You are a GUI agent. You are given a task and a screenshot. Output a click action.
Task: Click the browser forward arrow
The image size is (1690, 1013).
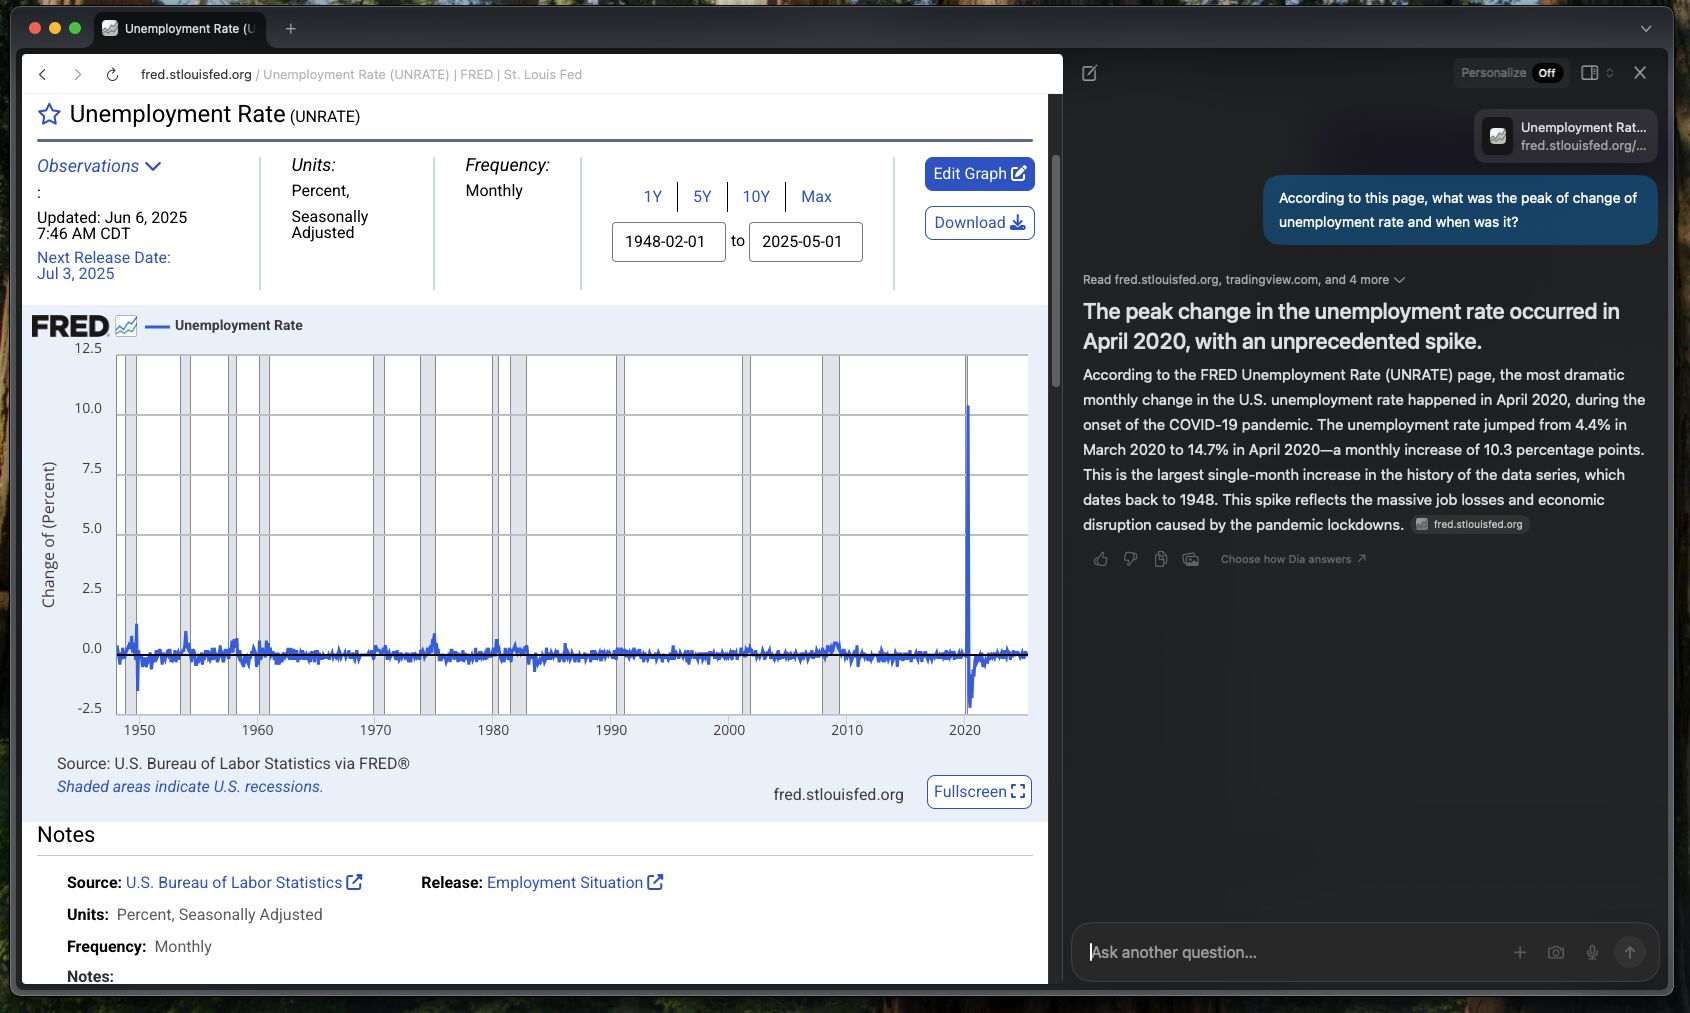pyautogui.click(x=78, y=74)
